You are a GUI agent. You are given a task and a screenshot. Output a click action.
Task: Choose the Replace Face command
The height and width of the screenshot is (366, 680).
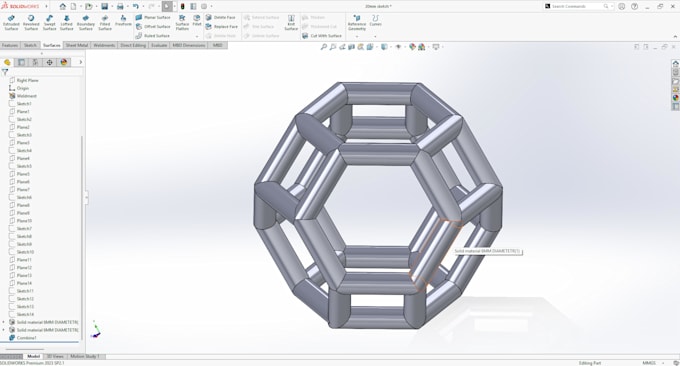[x=222, y=26]
